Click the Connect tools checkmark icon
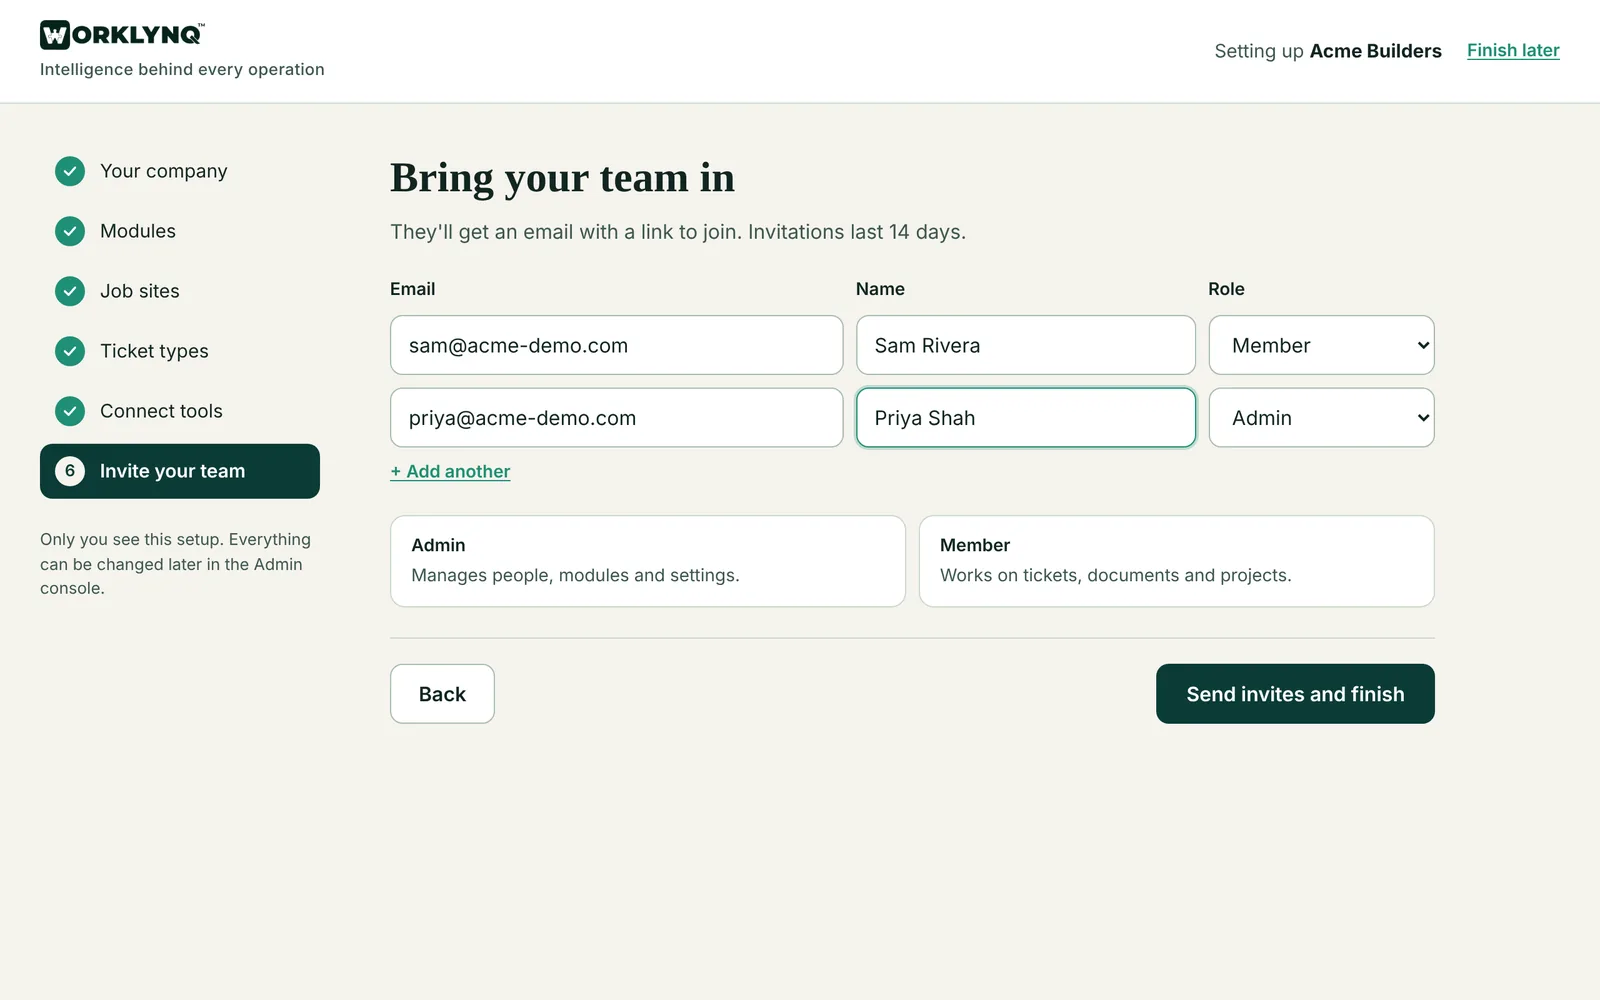1600x1000 pixels. click(x=70, y=411)
